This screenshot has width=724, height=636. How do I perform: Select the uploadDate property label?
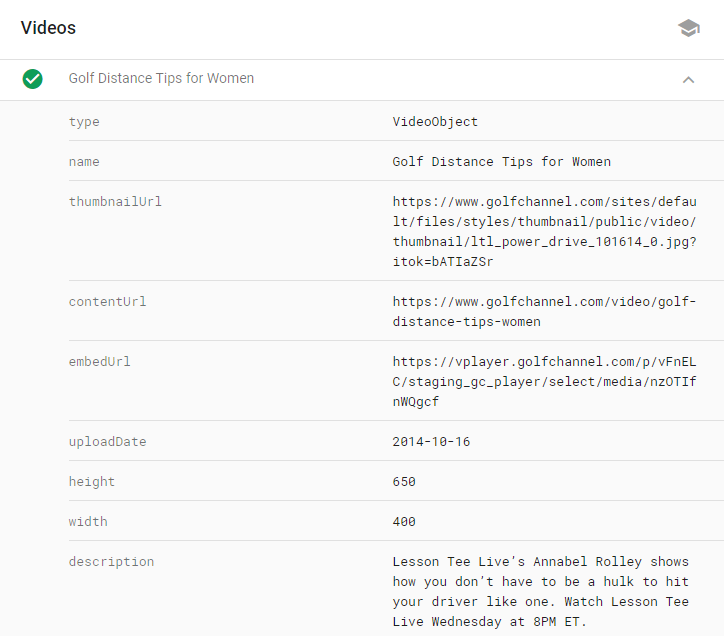(107, 441)
